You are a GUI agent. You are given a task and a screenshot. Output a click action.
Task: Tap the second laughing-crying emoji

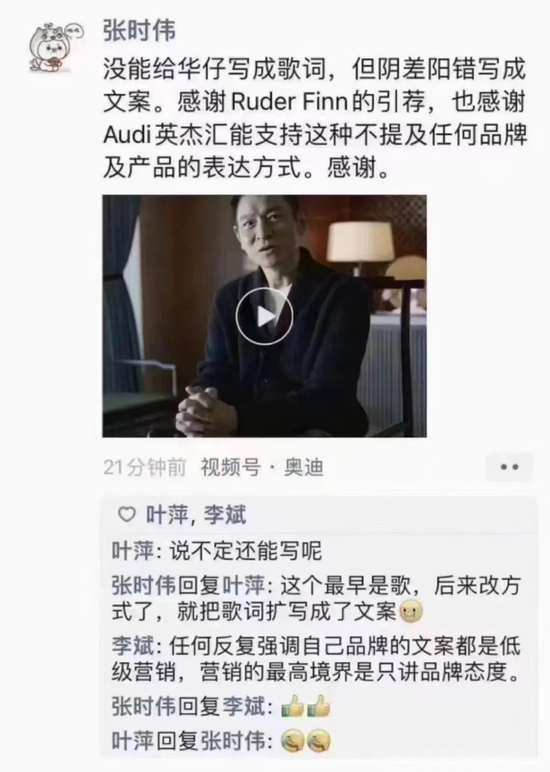(318, 741)
